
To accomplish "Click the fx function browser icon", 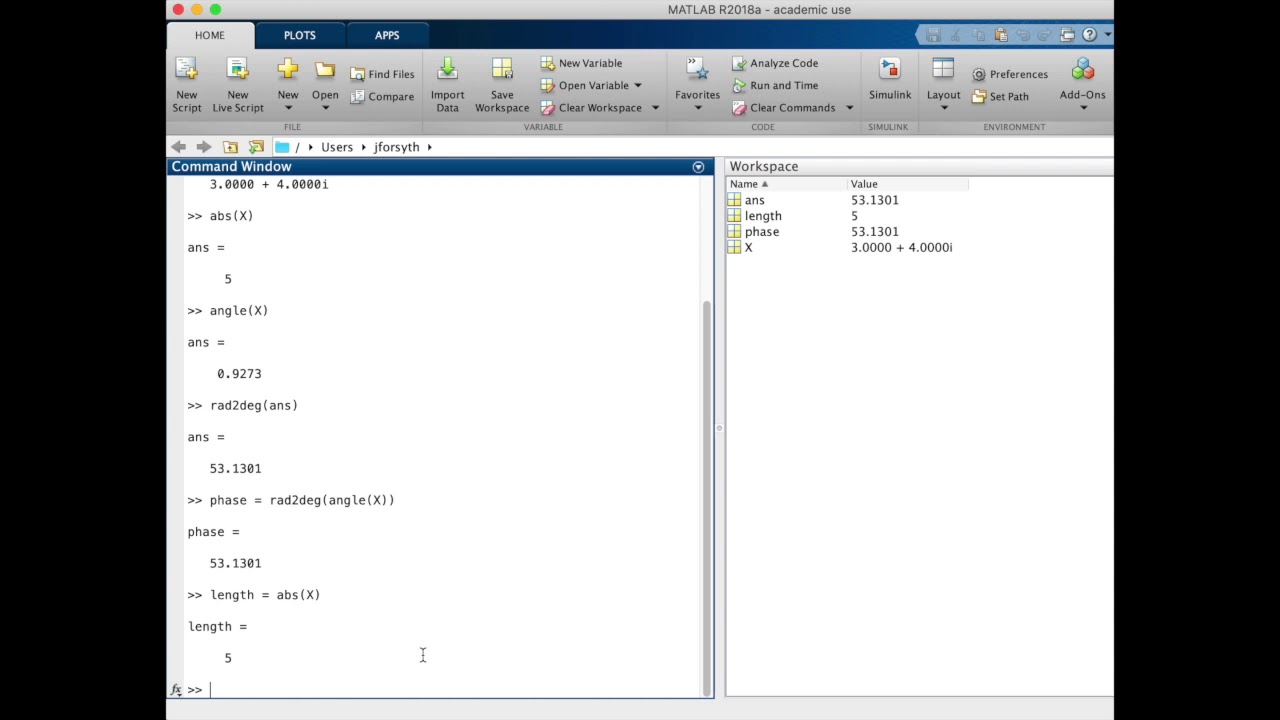I will click(176, 689).
